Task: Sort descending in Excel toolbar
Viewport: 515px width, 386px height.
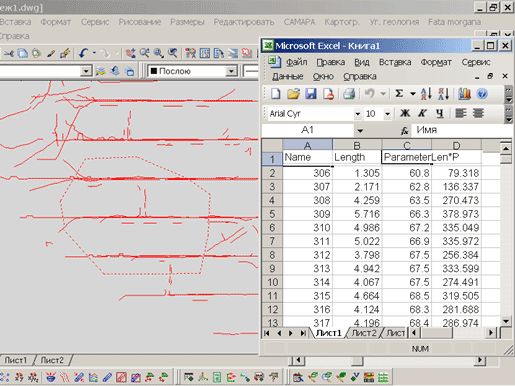Action: (x=444, y=94)
